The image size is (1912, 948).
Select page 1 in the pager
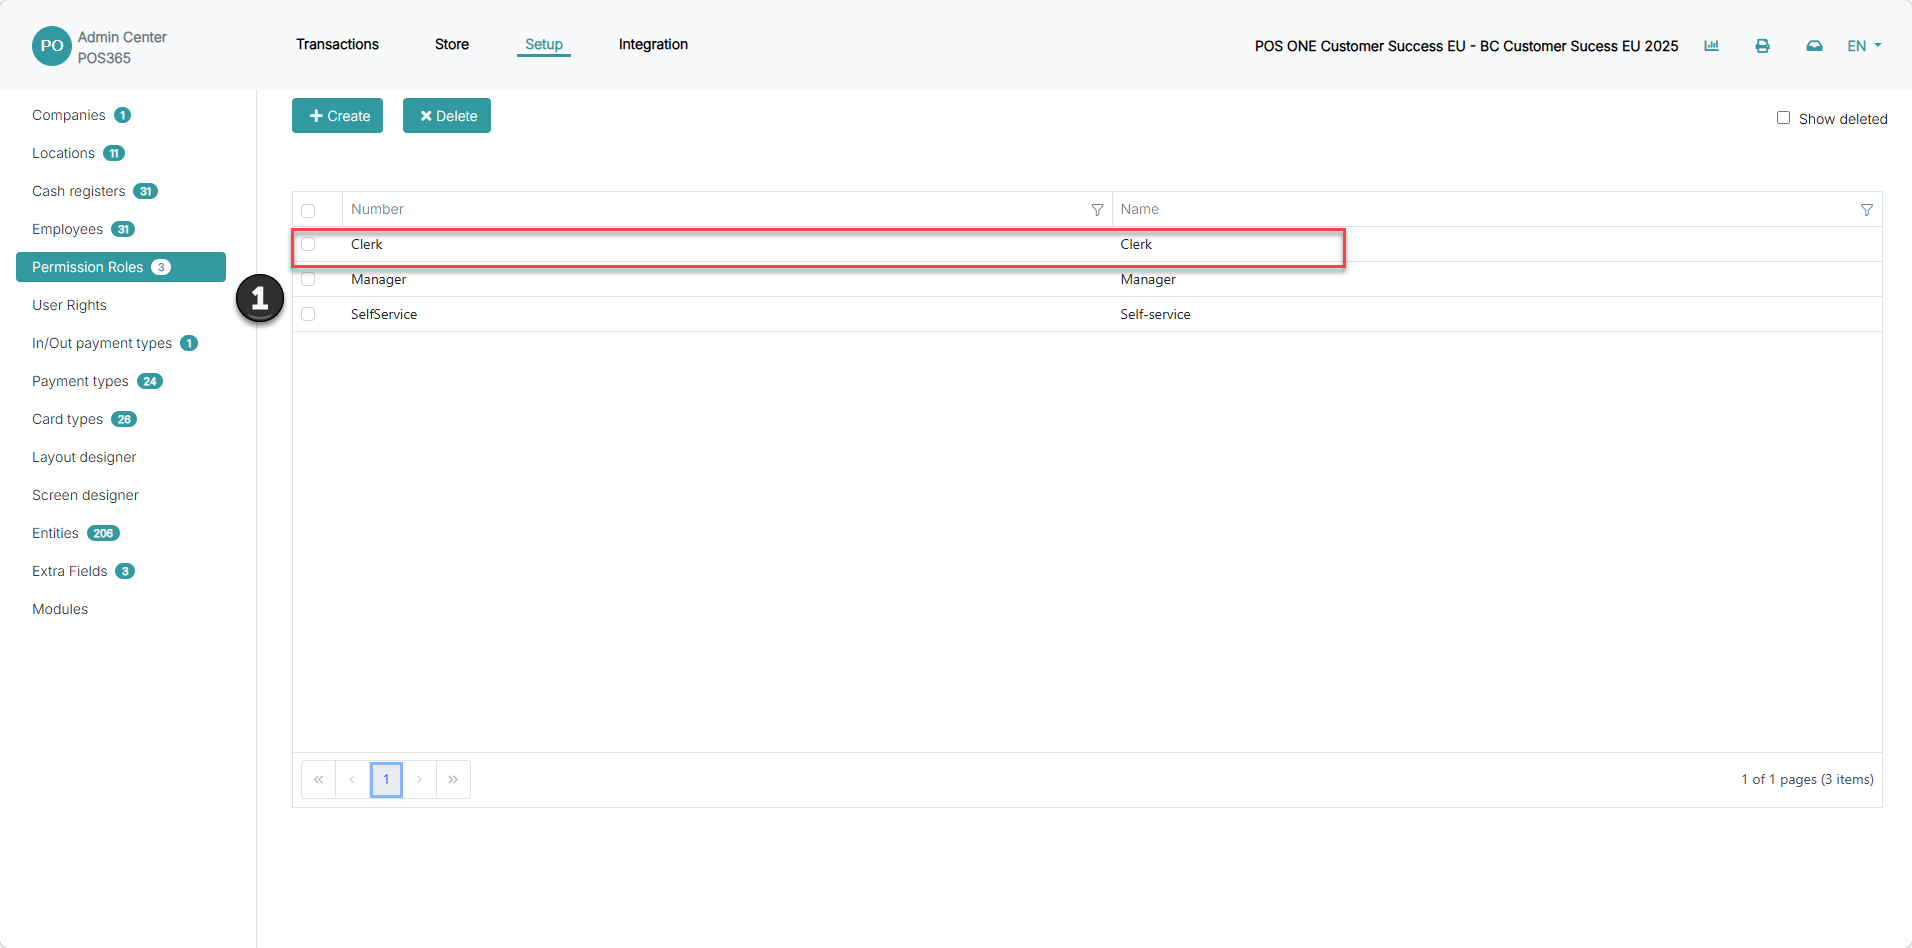point(386,779)
